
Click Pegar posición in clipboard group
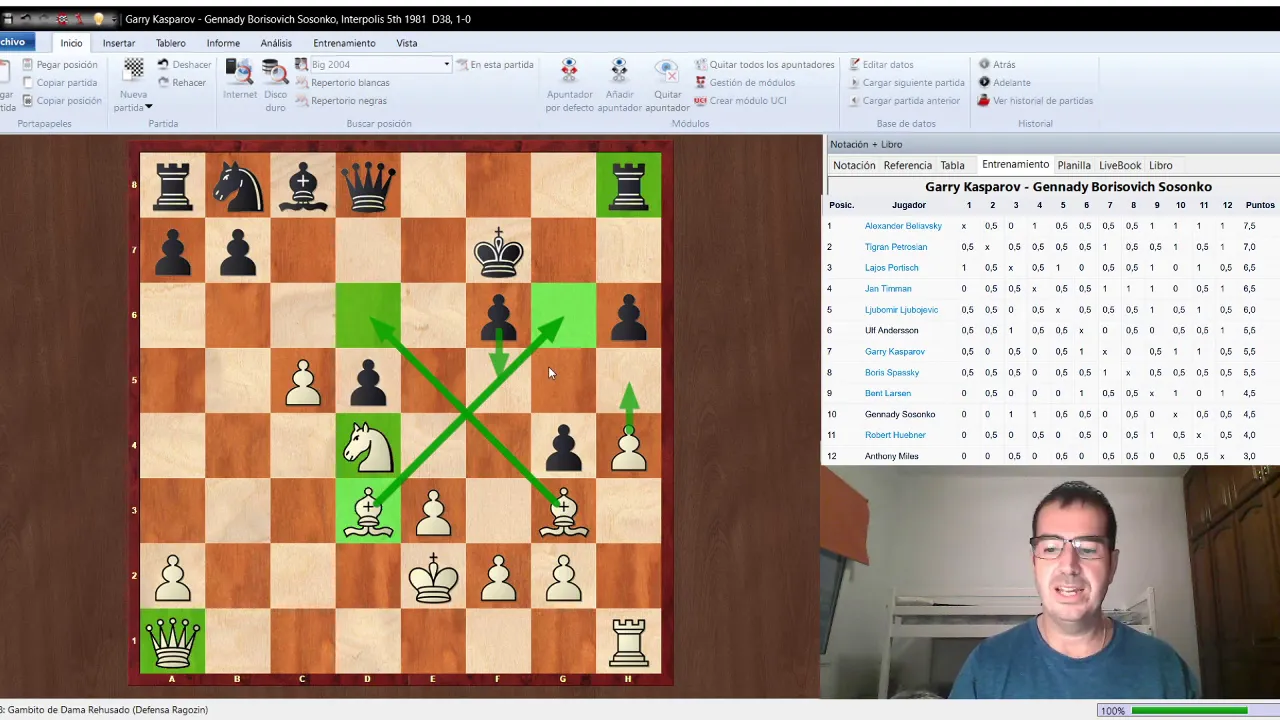click(60, 64)
